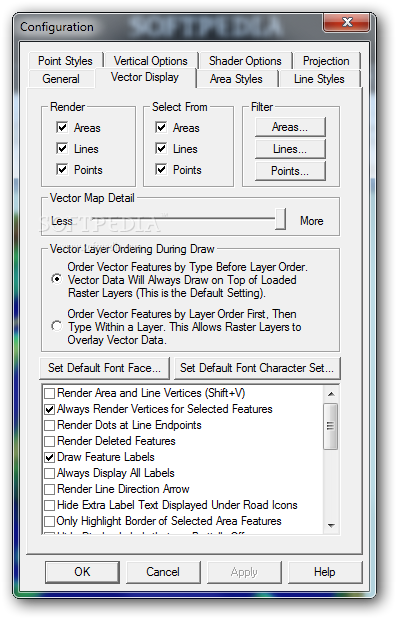Image resolution: width=397 pixels, height=619 pixels.
Task: Open the Areas... filter dialog
Action: click(x=290, y=127)
